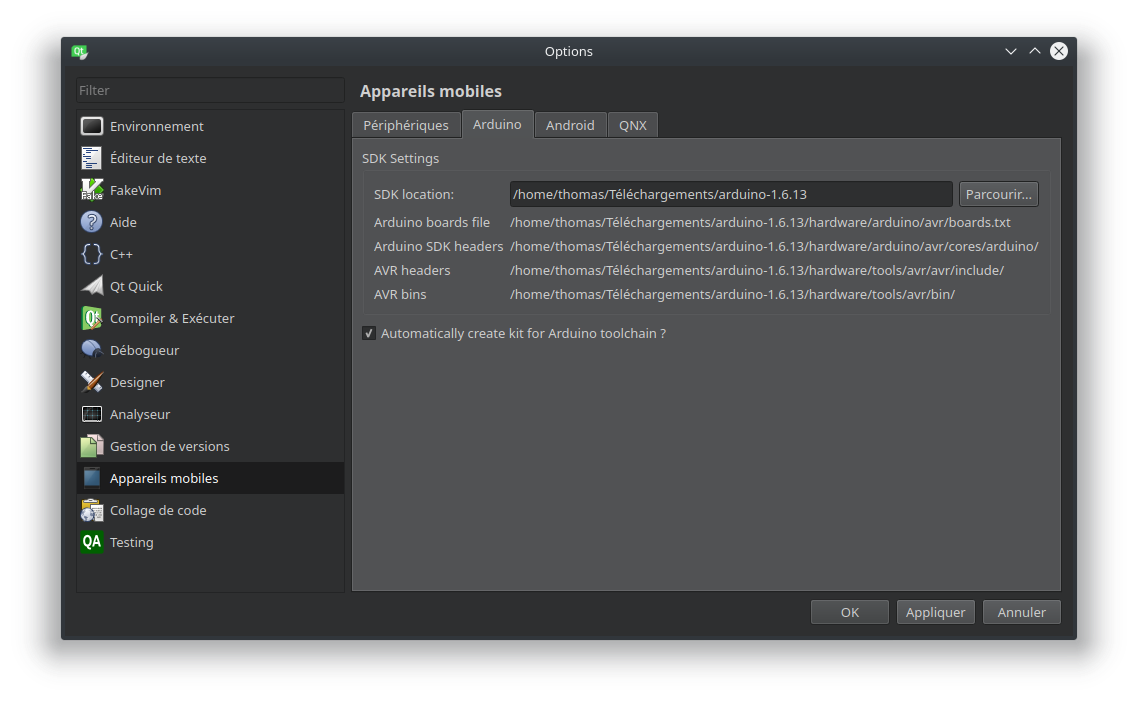This screenshot has width=1138, height=701.
Task: Click the AVR bins path text
Action: pos(732,294)
